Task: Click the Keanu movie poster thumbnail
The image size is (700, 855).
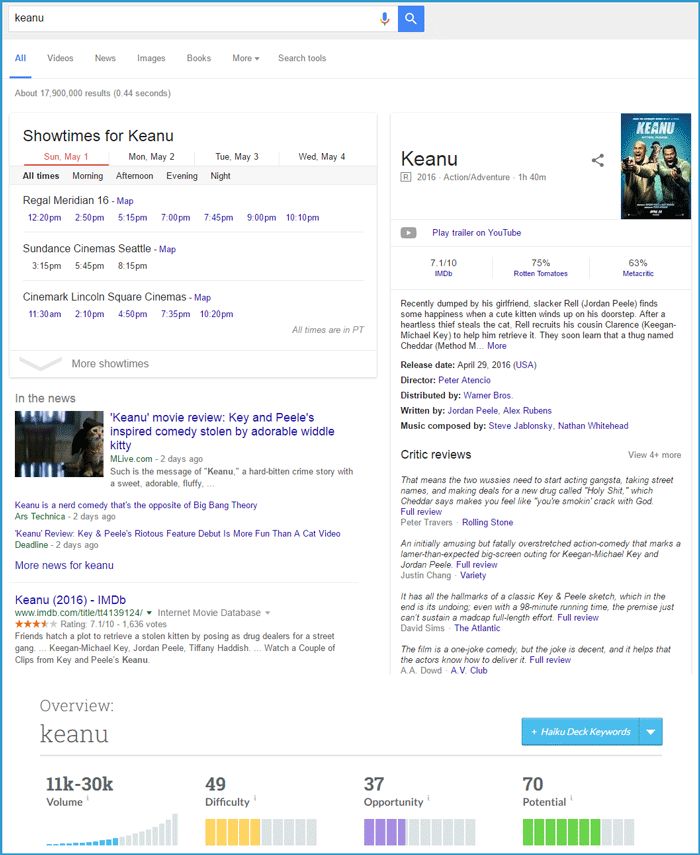Action: click(655, 165)
